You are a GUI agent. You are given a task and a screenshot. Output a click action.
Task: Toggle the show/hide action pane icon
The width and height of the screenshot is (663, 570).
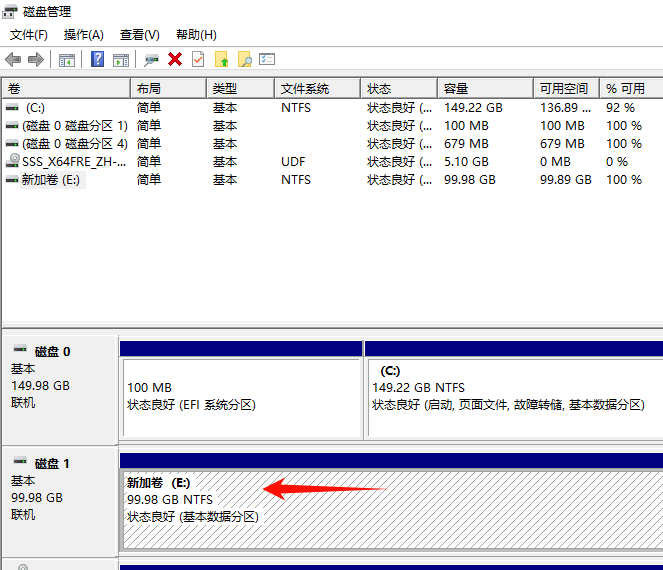pos(121,60)
